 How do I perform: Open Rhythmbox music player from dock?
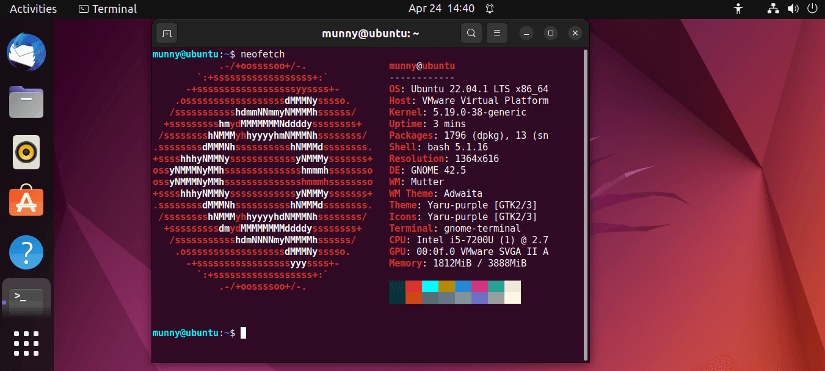click(26, 152)
